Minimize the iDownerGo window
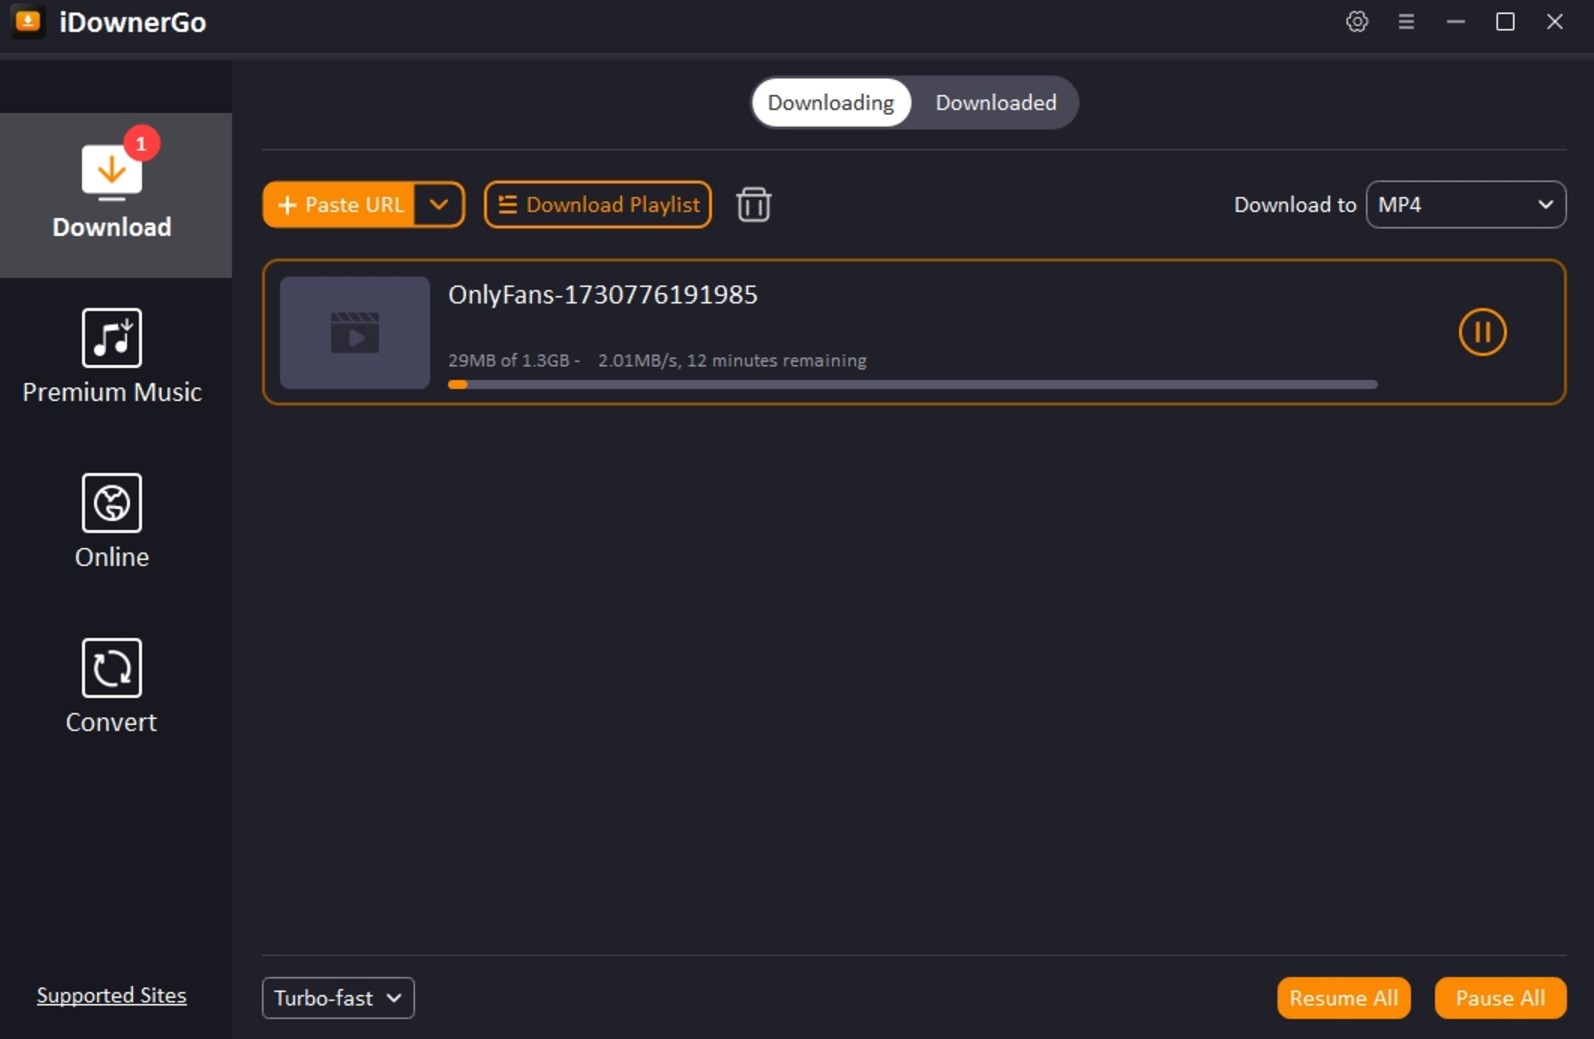The image size is (1594, 1039). point(1456,21)
